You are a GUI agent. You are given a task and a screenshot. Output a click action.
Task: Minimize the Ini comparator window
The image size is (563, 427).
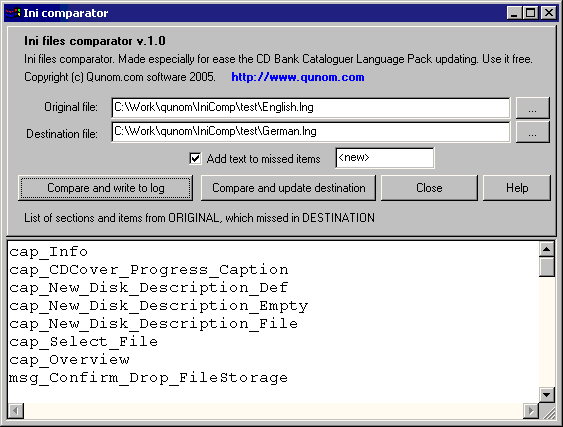(515, 13)
